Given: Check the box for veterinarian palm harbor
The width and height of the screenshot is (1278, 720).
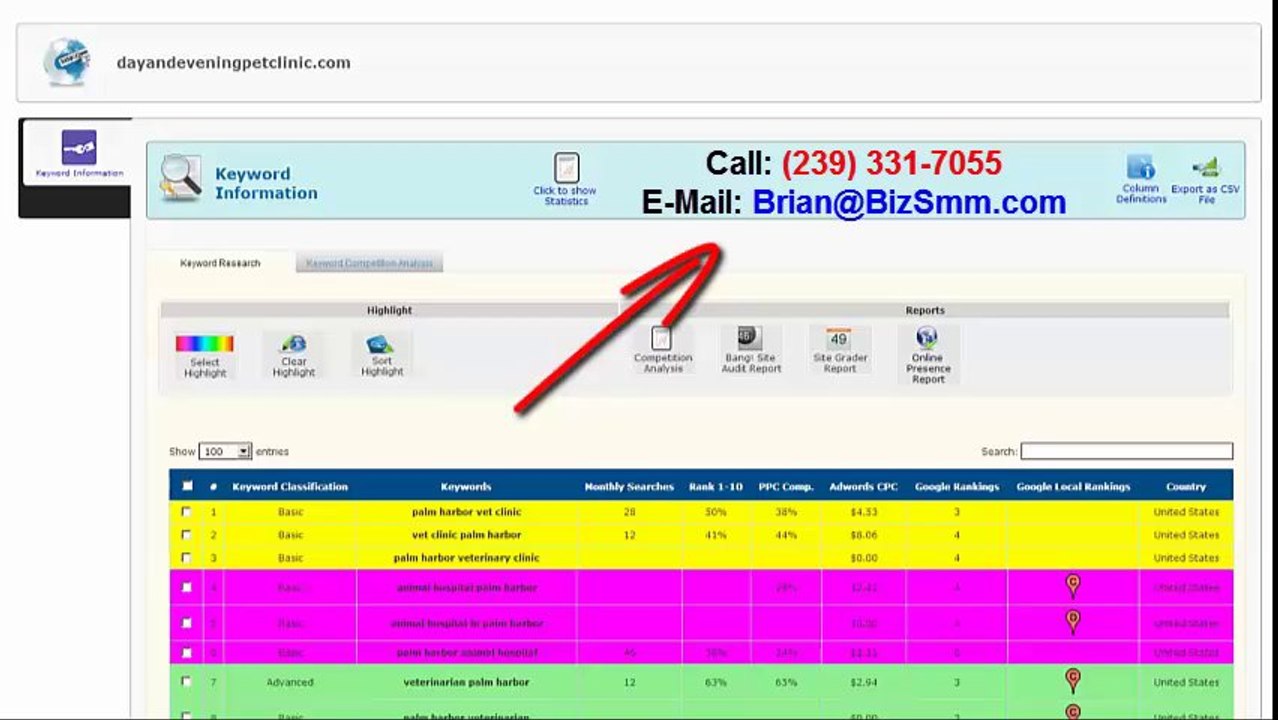Looking at the screenshot, I should 186,682.
